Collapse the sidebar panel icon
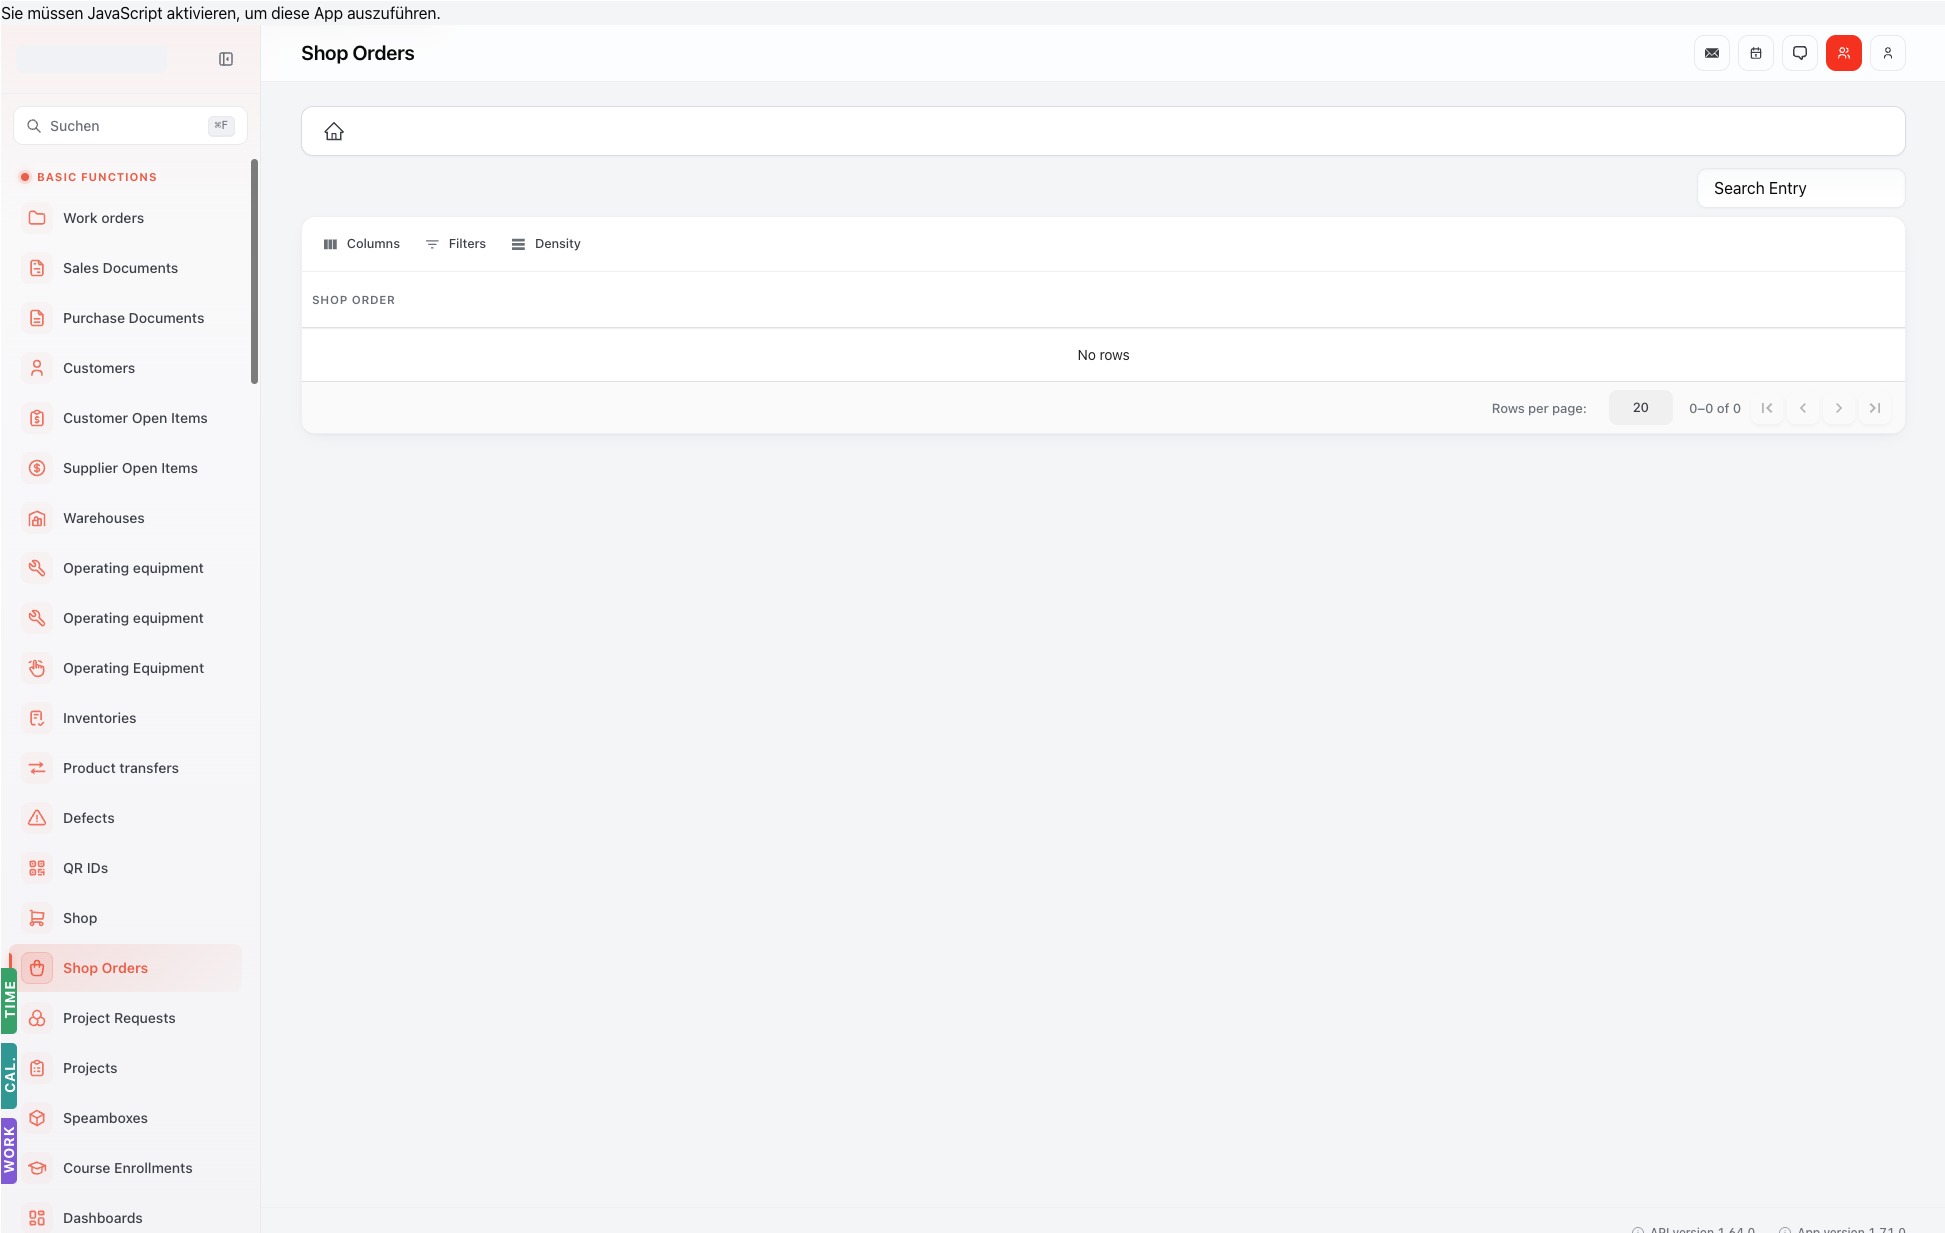Viewport: 1945px width, 1233px height. click(226, 59)
